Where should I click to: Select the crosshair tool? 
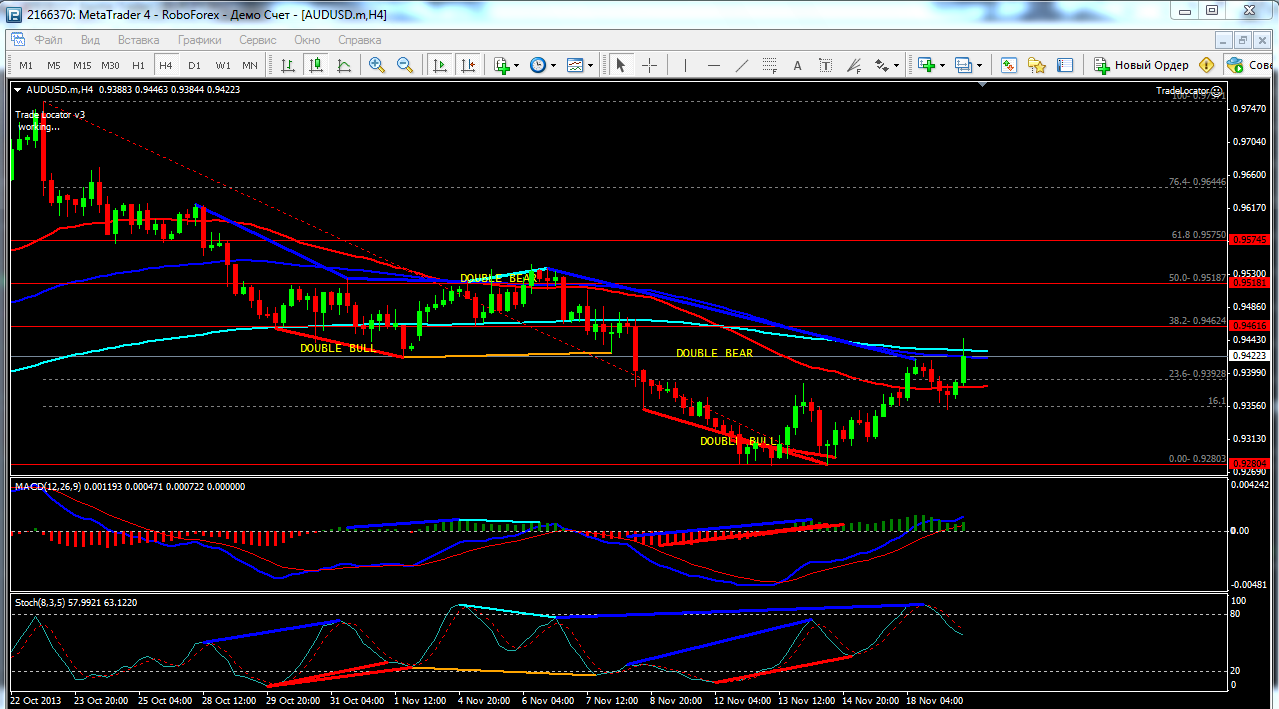tap(649, 65)
